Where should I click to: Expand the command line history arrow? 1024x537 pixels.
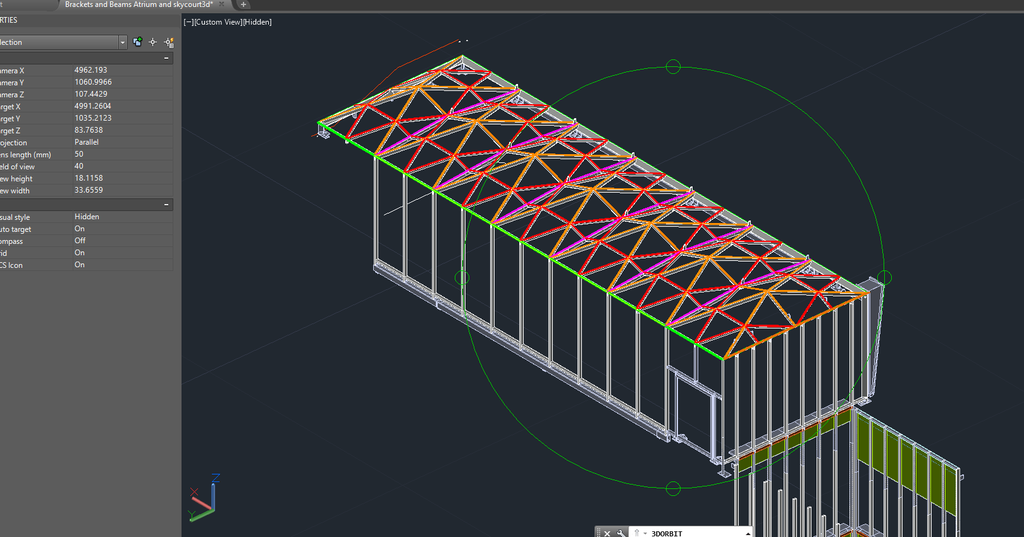pos(747,533)
